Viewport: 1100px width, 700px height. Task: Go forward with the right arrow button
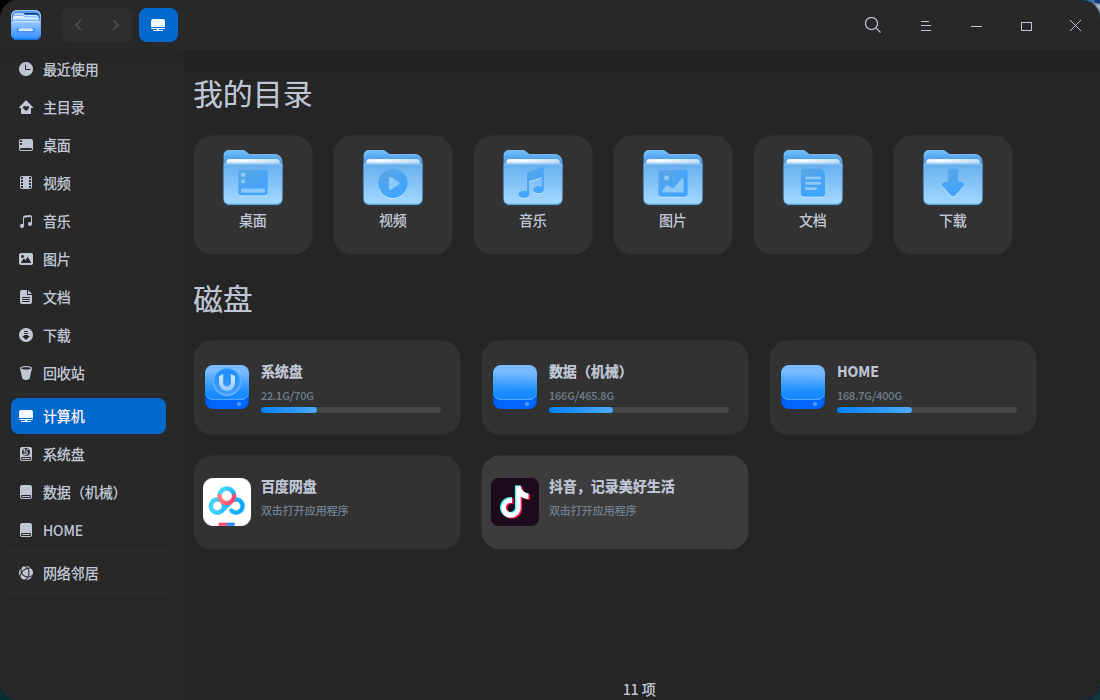coord(115,25)
